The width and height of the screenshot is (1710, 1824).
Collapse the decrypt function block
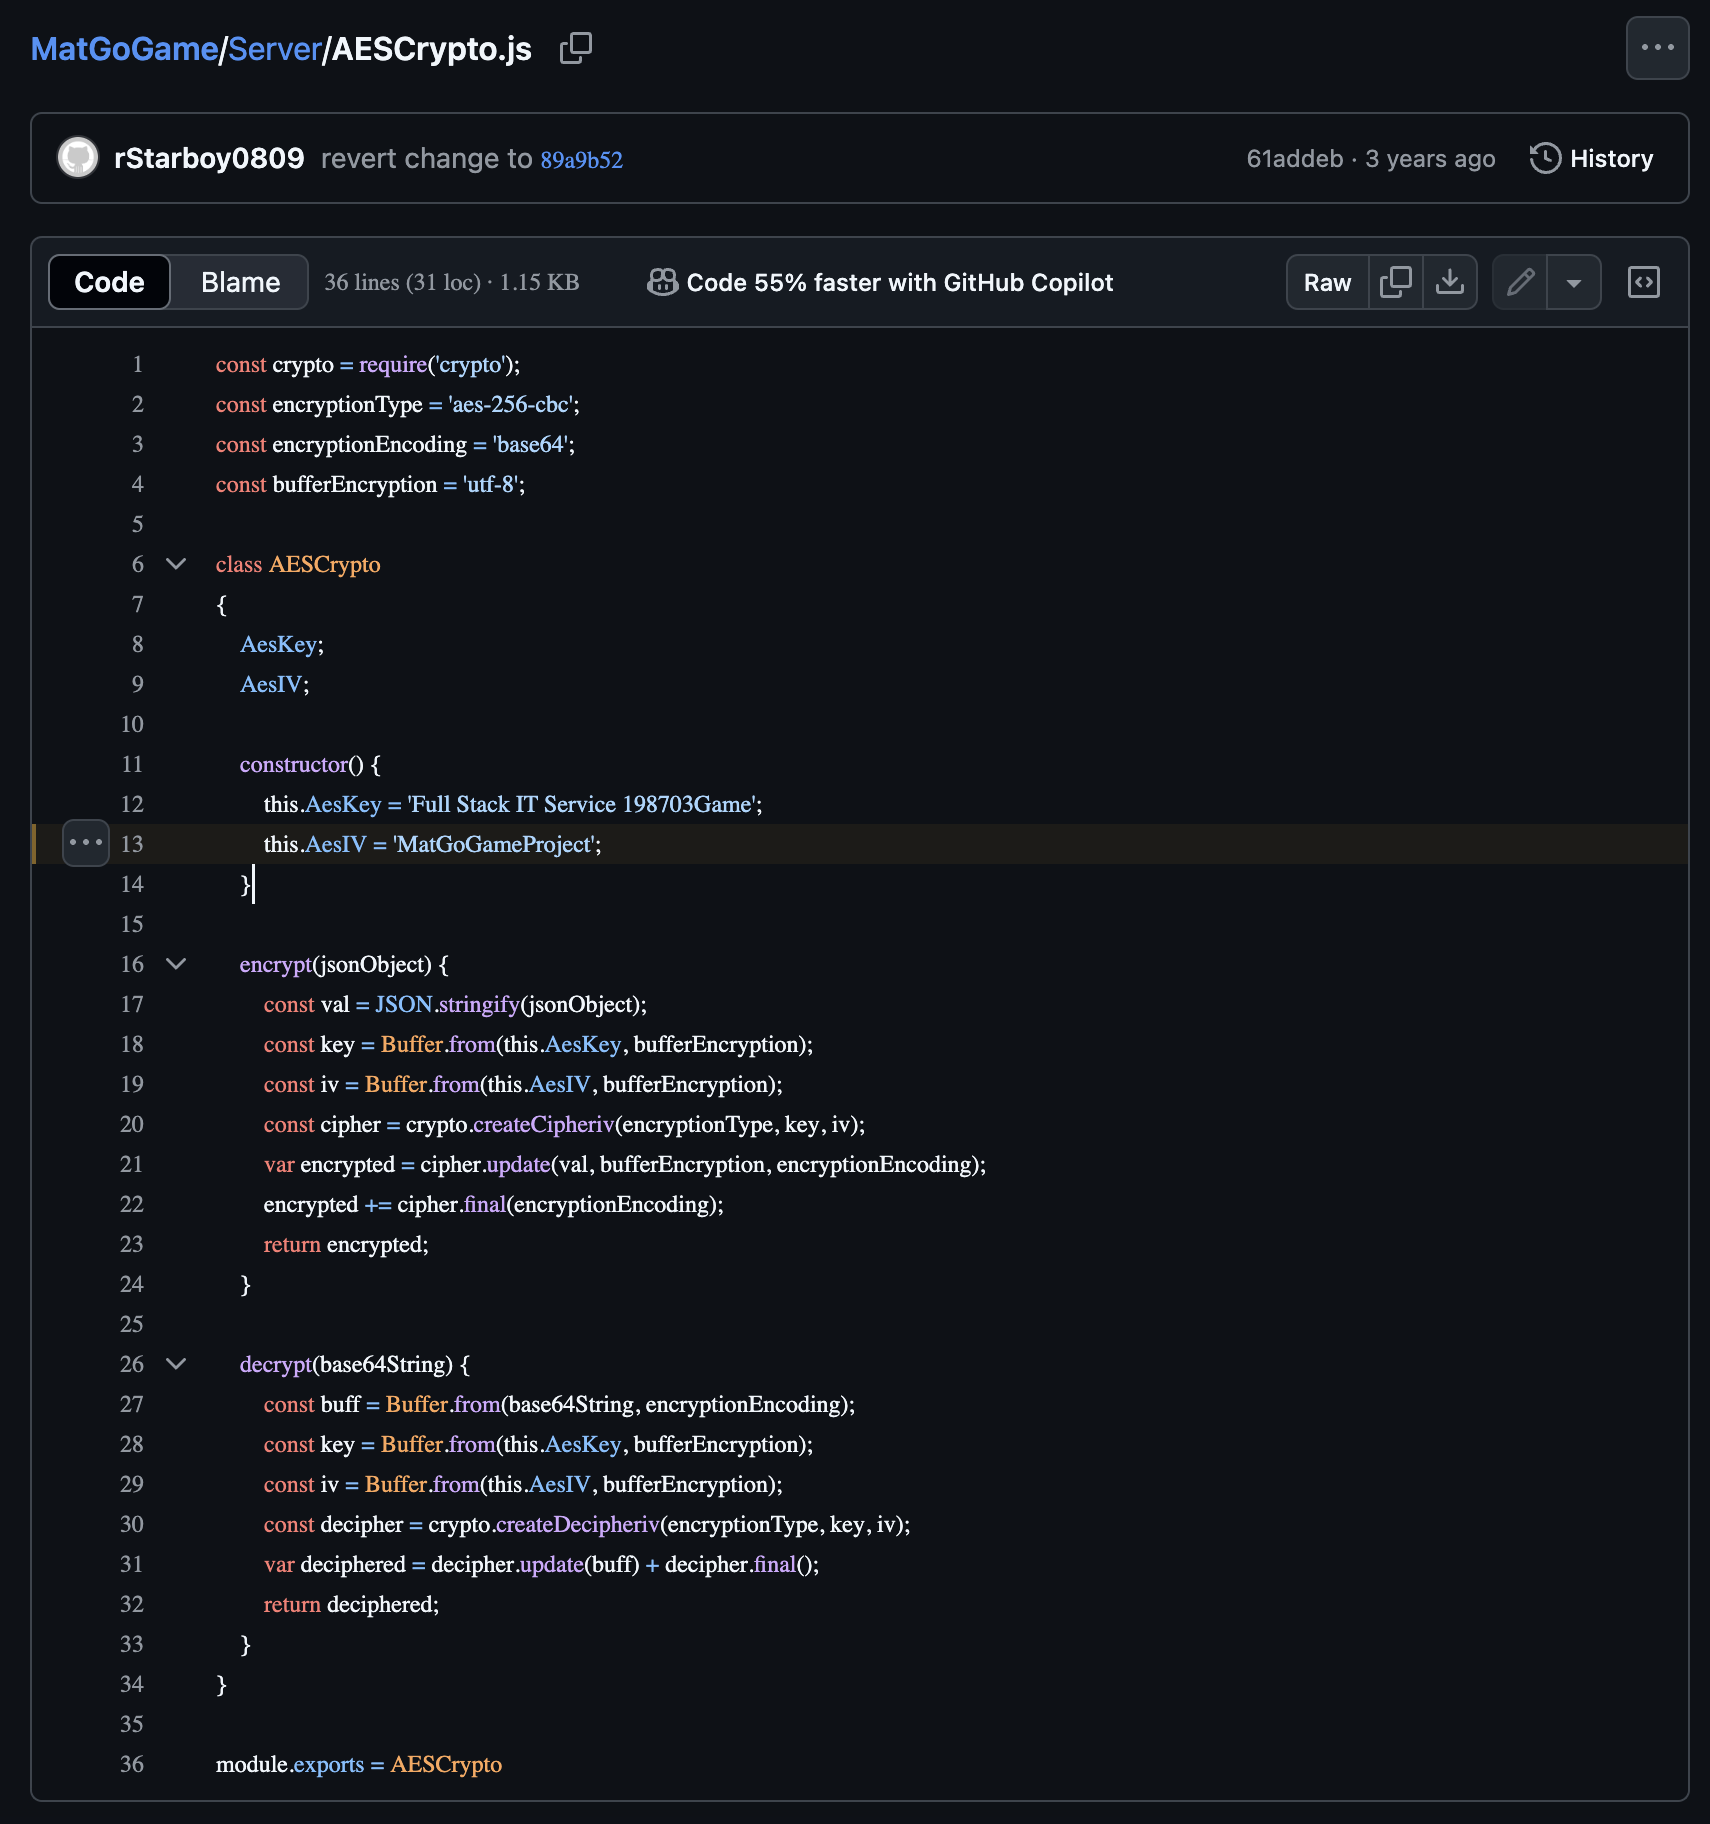tap(176, 1364)
